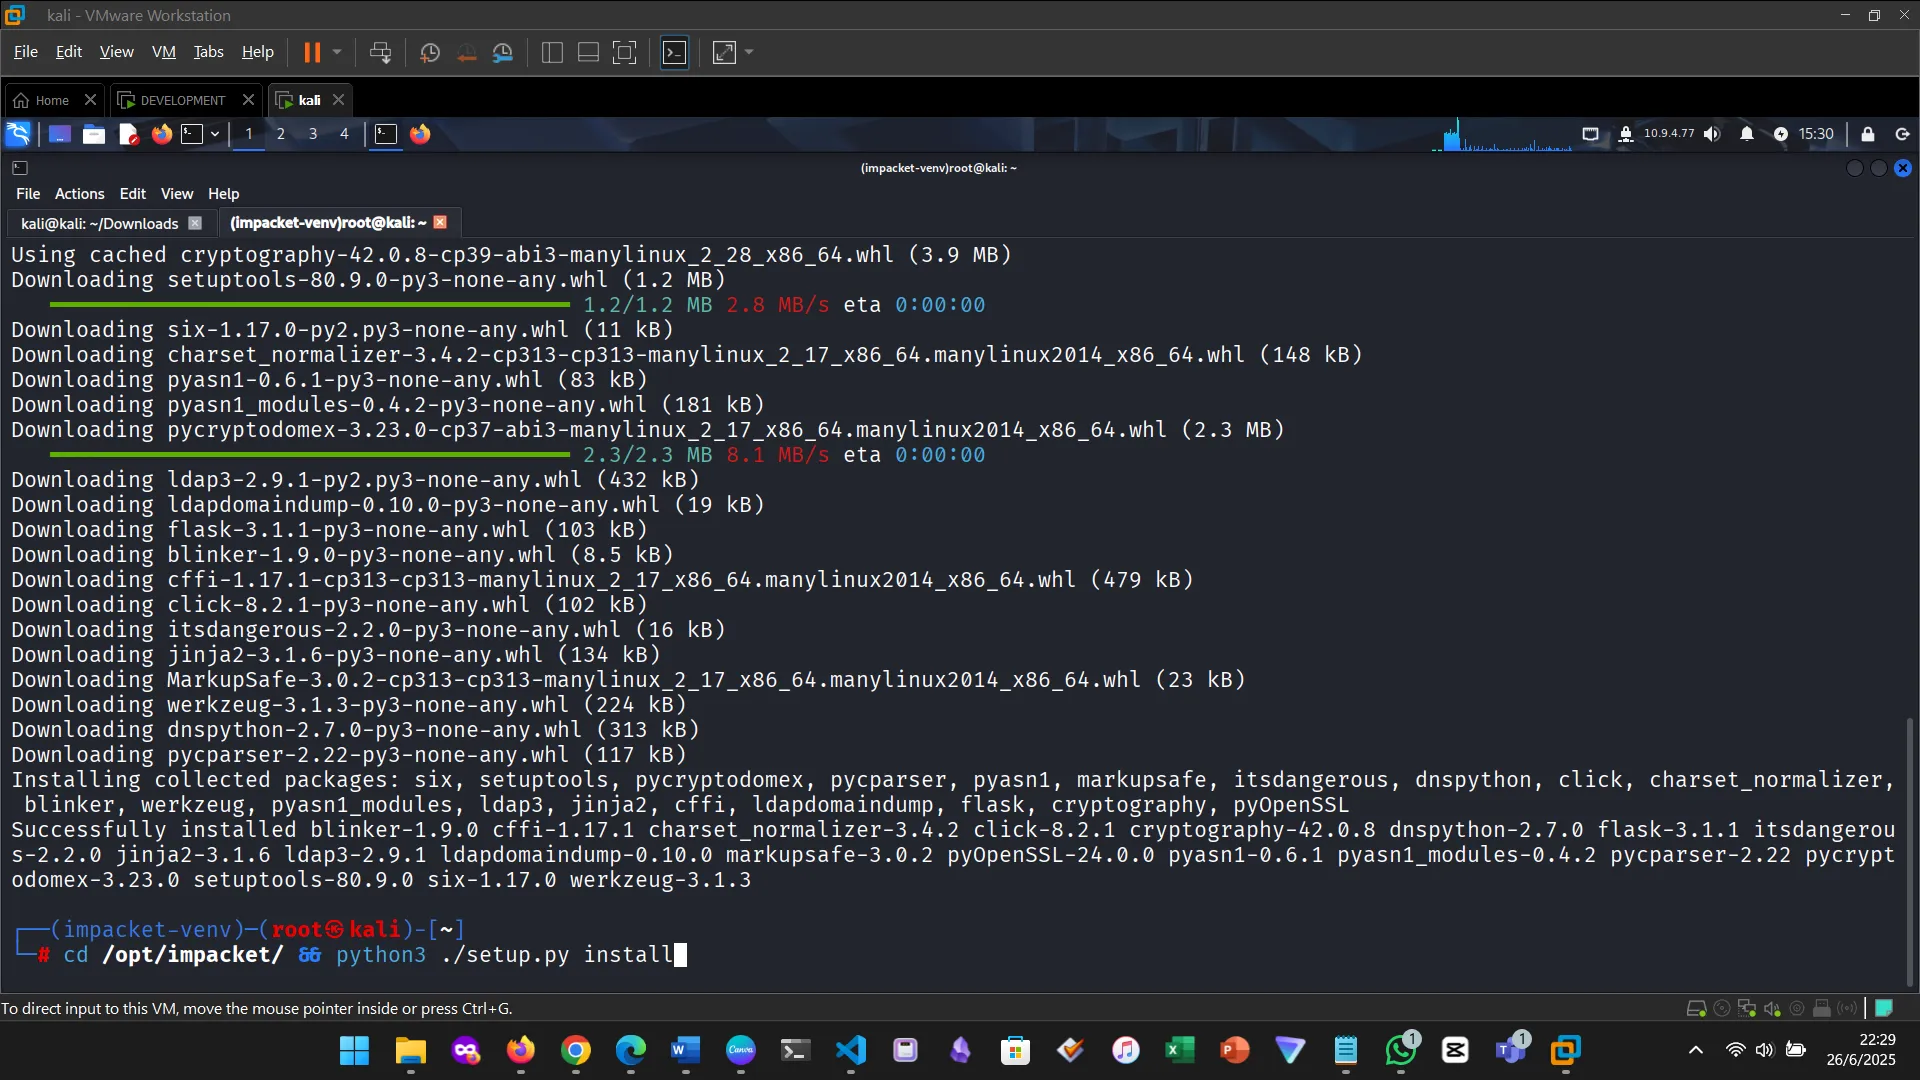Send Ctrl+Alt+Del to the VM
The width and height of the screenshot is (1920, 1080).
(381, 52)
